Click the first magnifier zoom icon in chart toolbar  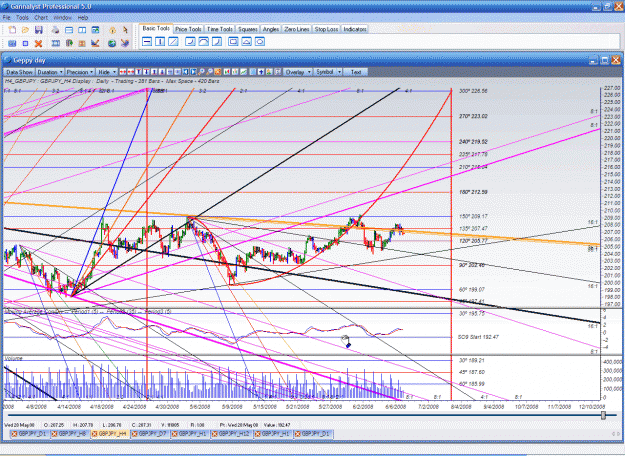(200, 72)
